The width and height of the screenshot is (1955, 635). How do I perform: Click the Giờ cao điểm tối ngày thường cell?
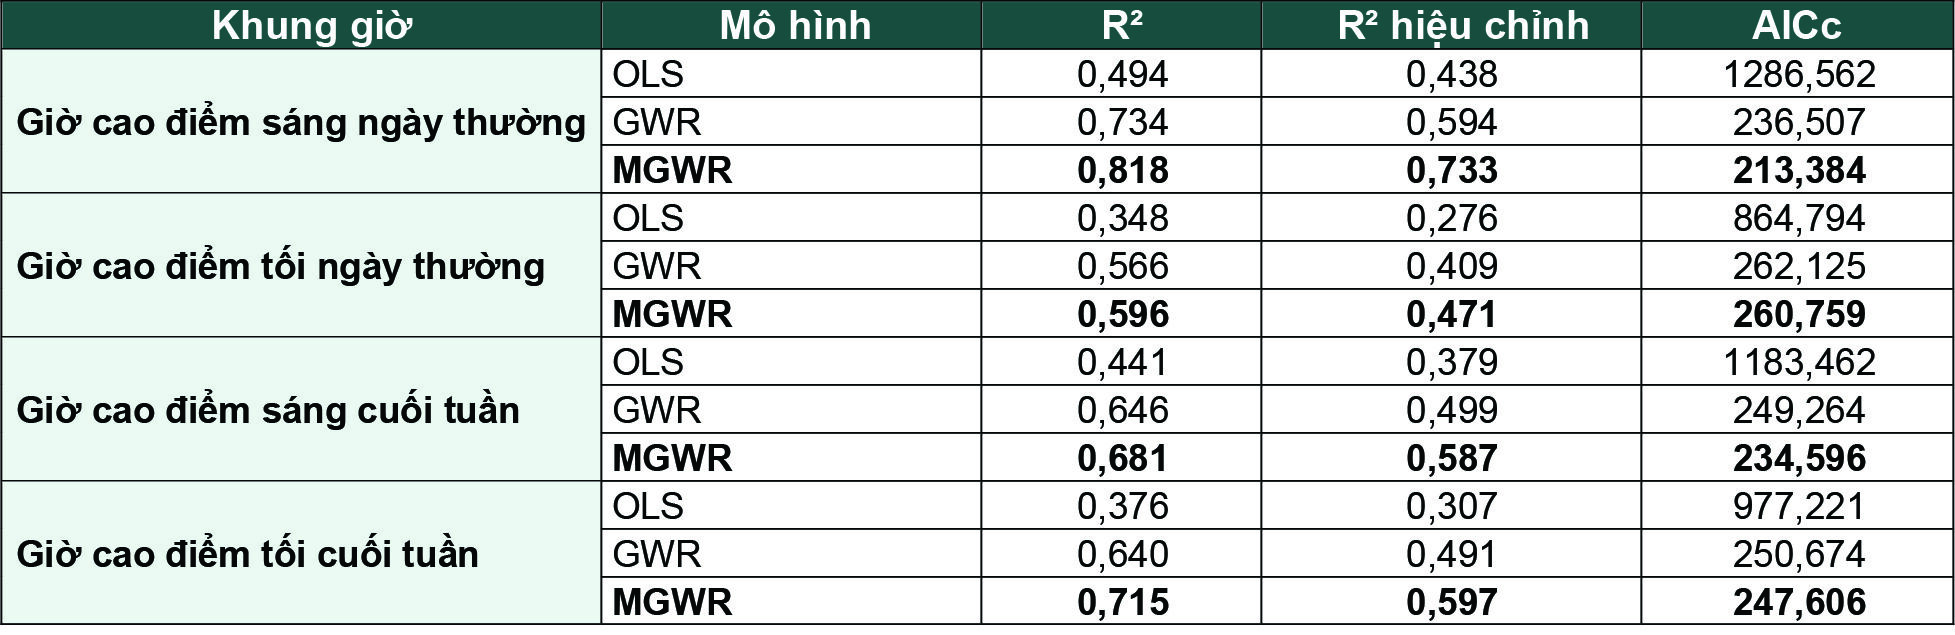tap(301, 266)
